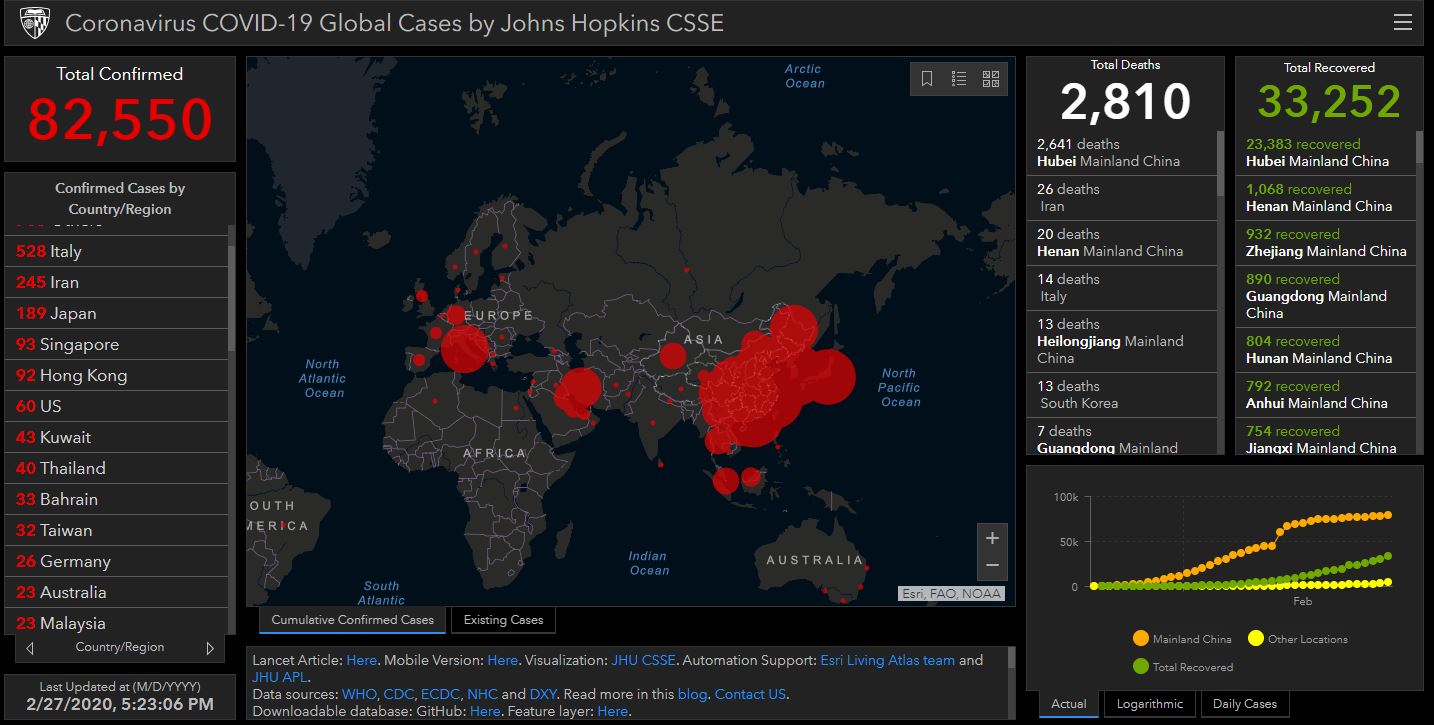Open the Feature layer Here link

coord(612,711)
